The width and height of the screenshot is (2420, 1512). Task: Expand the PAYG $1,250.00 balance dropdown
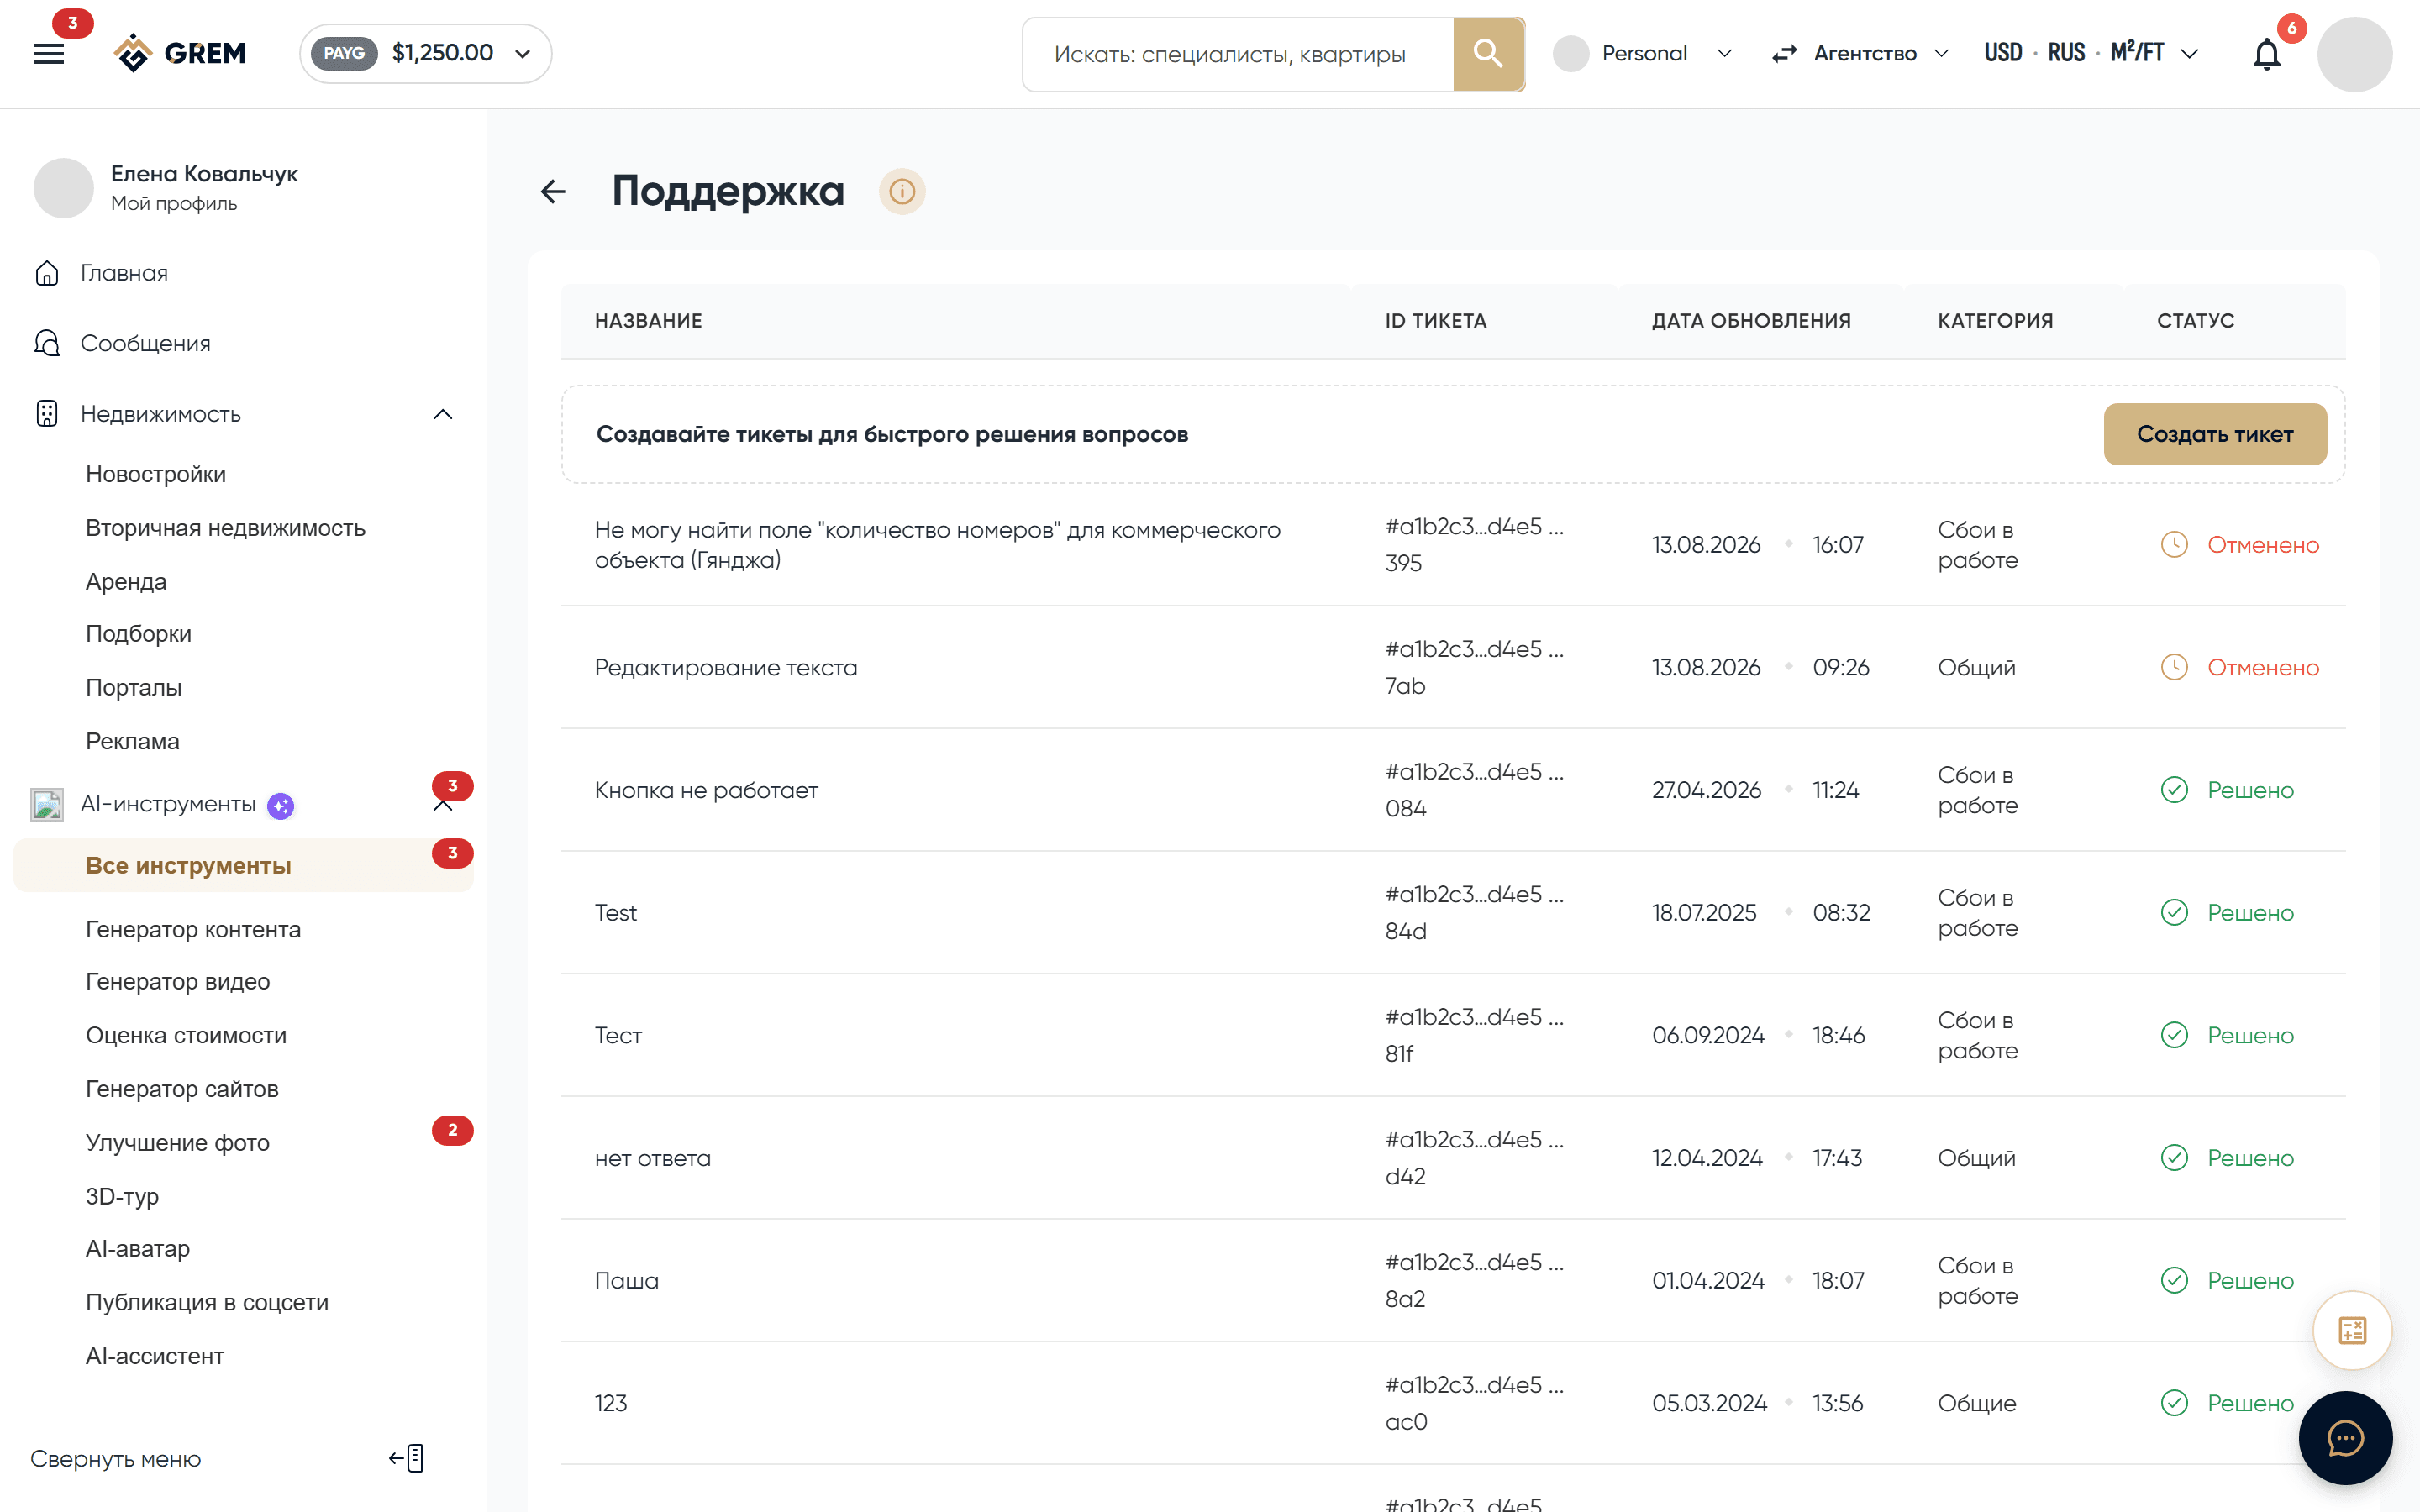[x=426, y=53]
